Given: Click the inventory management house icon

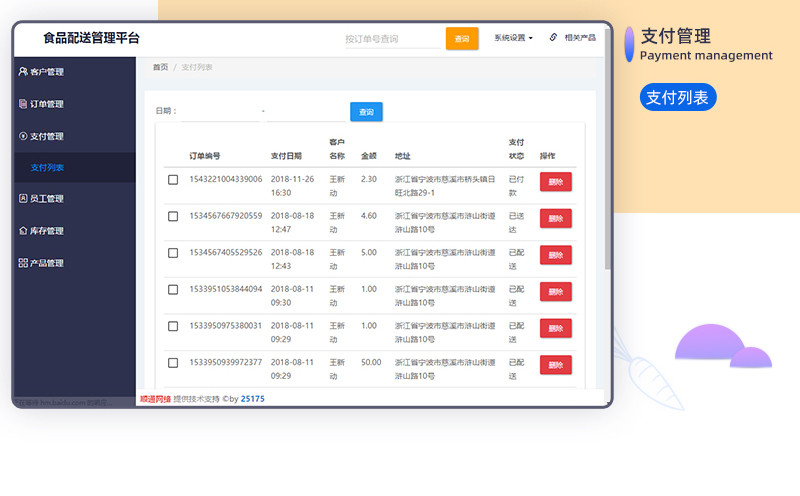Looking at the screenshot, I should pyautogui.click(x=23, y=231).
